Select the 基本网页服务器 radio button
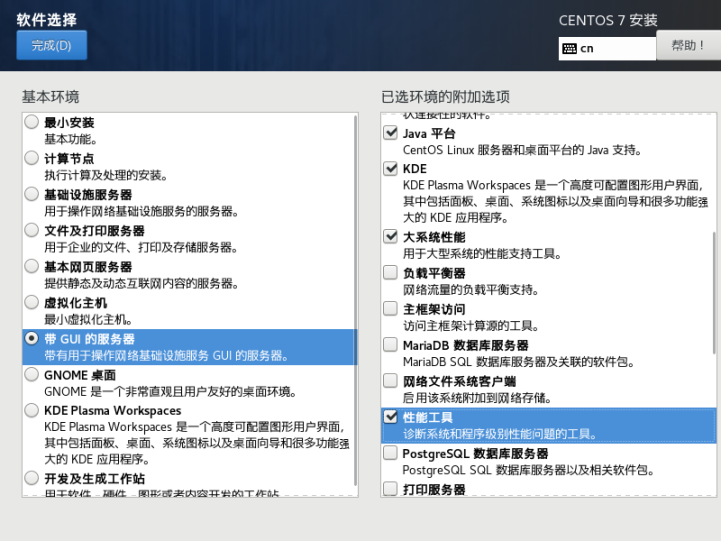721x541 pixels. click(x=31, y=266)
